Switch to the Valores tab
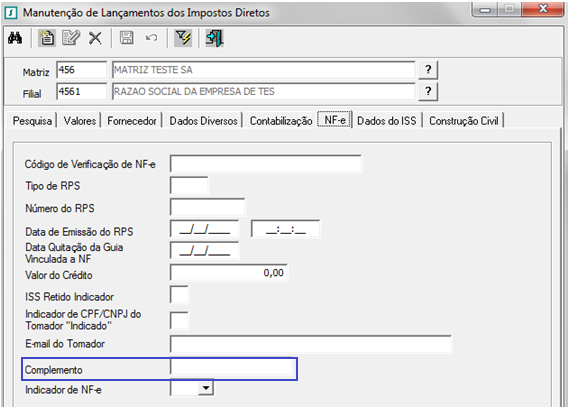 pos(80,120)
